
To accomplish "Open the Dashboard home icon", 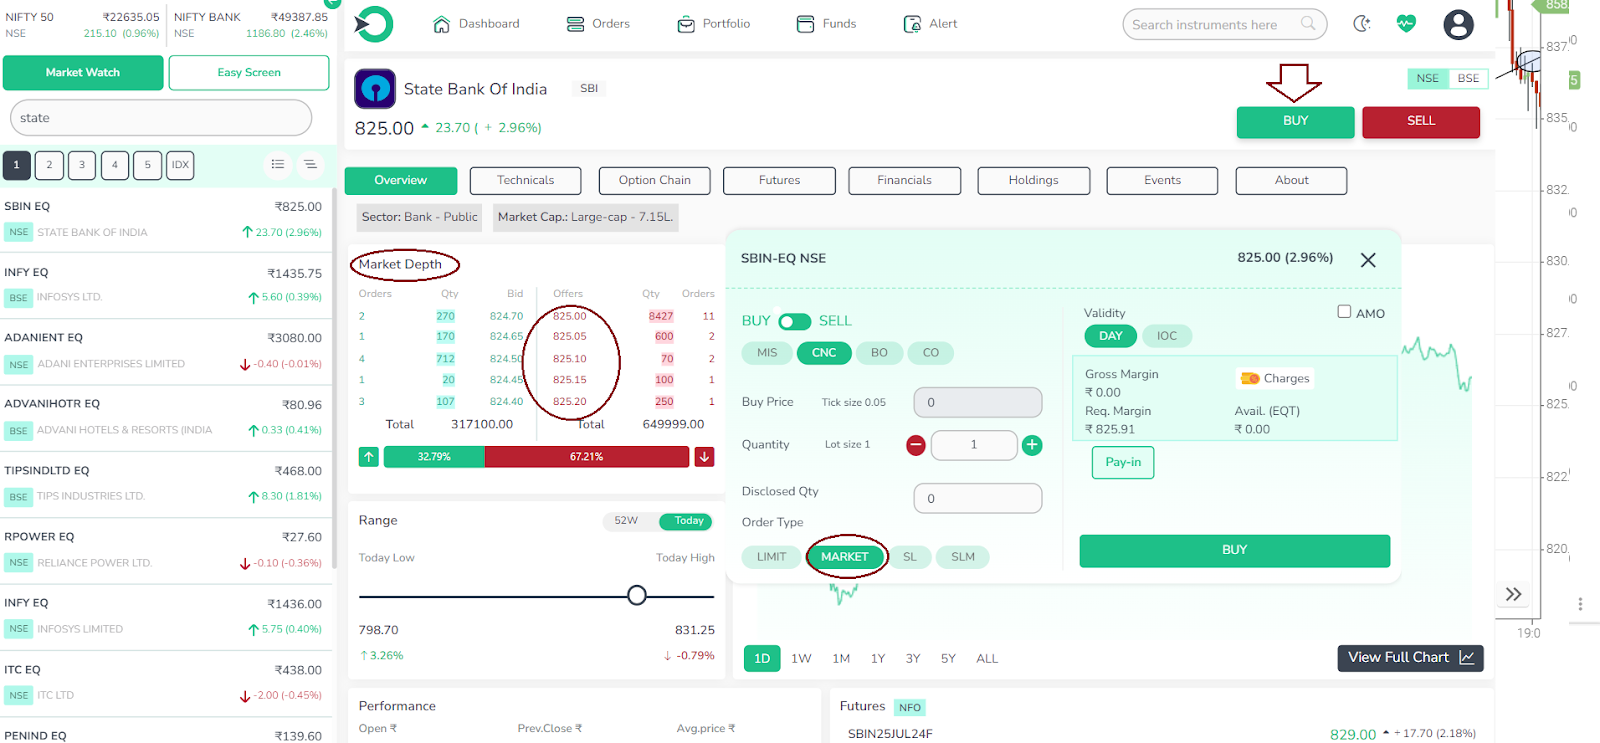I will pos(441,24).
